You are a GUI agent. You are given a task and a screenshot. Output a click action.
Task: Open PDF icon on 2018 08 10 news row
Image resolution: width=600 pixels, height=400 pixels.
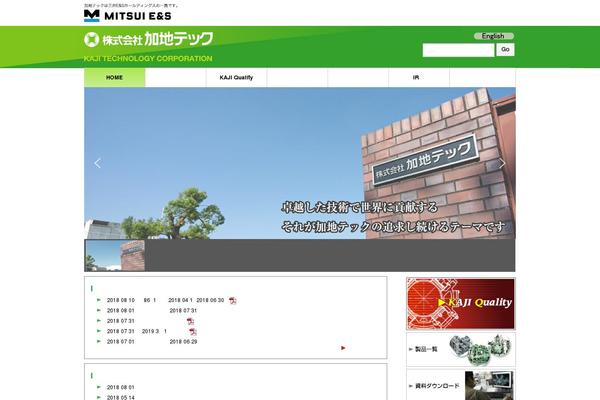click(233, 300)
